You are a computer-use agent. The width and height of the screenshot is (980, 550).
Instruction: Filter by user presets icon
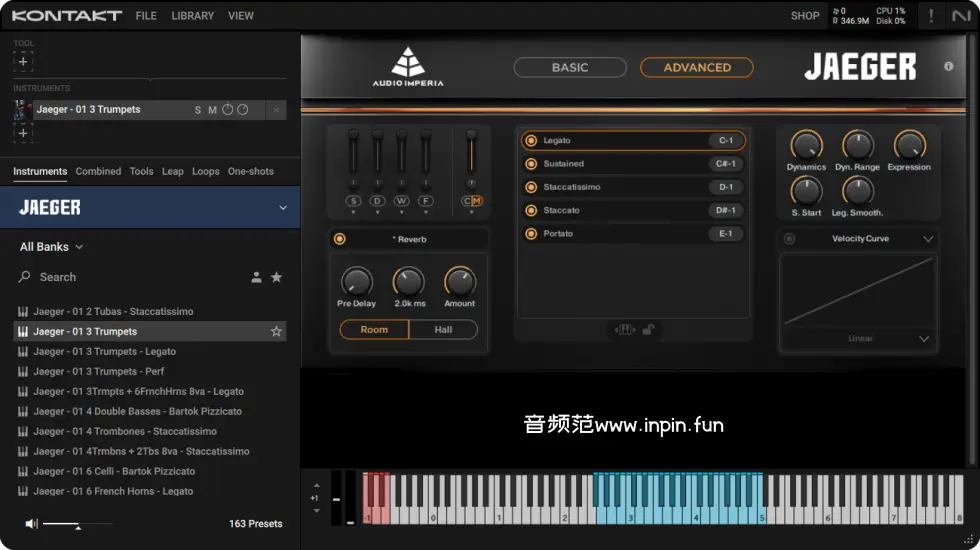point(256,277)
